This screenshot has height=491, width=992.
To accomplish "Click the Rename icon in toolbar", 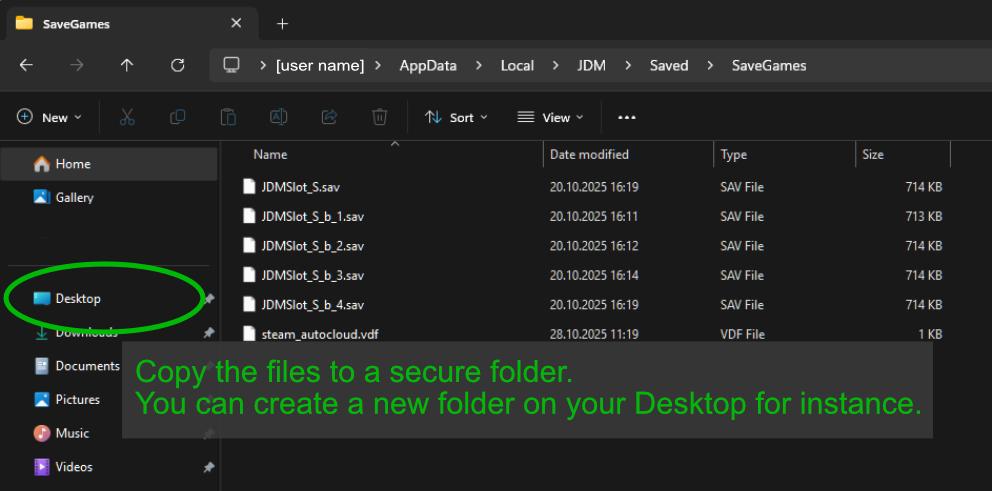I will (279, 117).
